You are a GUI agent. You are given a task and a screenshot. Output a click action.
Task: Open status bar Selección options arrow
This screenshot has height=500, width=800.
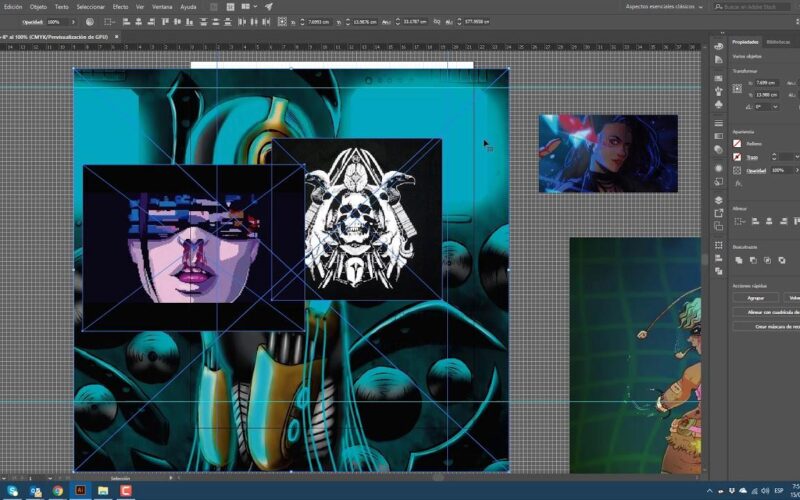(170, 478)
